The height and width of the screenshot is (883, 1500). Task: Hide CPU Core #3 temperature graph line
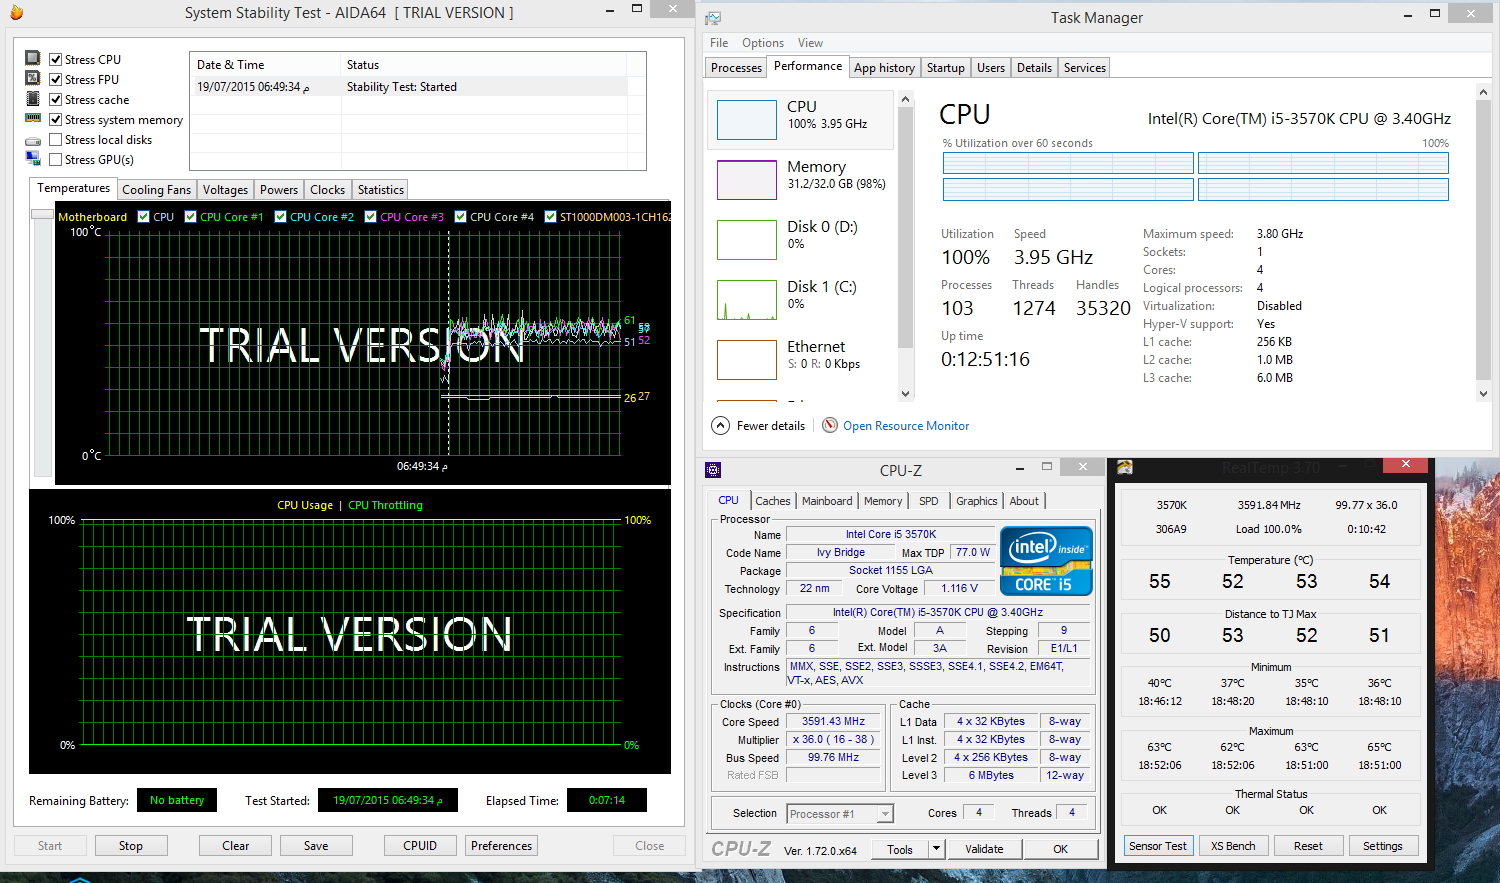point(370,216)
